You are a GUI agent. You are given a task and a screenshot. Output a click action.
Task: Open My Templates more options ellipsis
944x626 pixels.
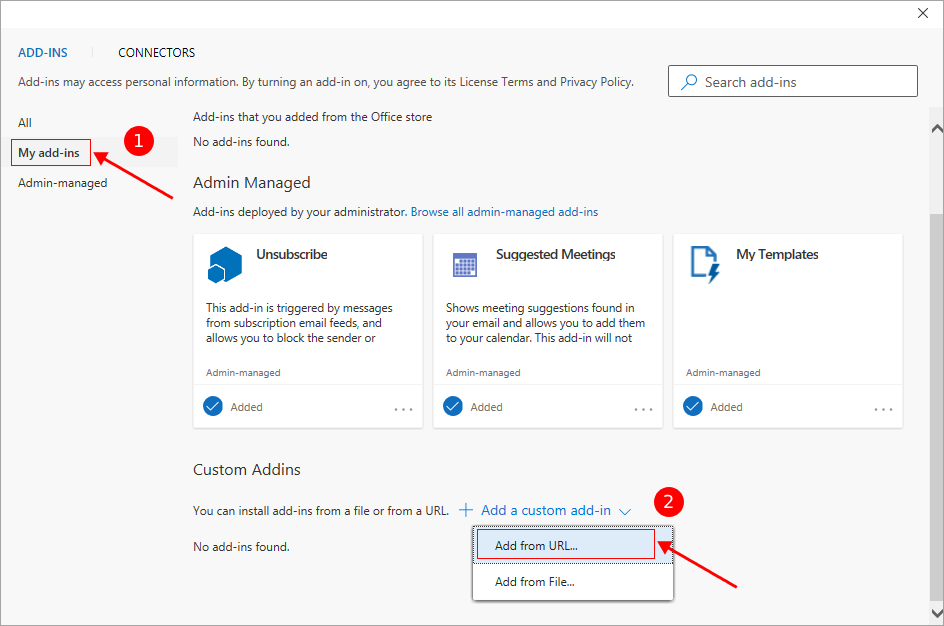[x=883, y=409]
